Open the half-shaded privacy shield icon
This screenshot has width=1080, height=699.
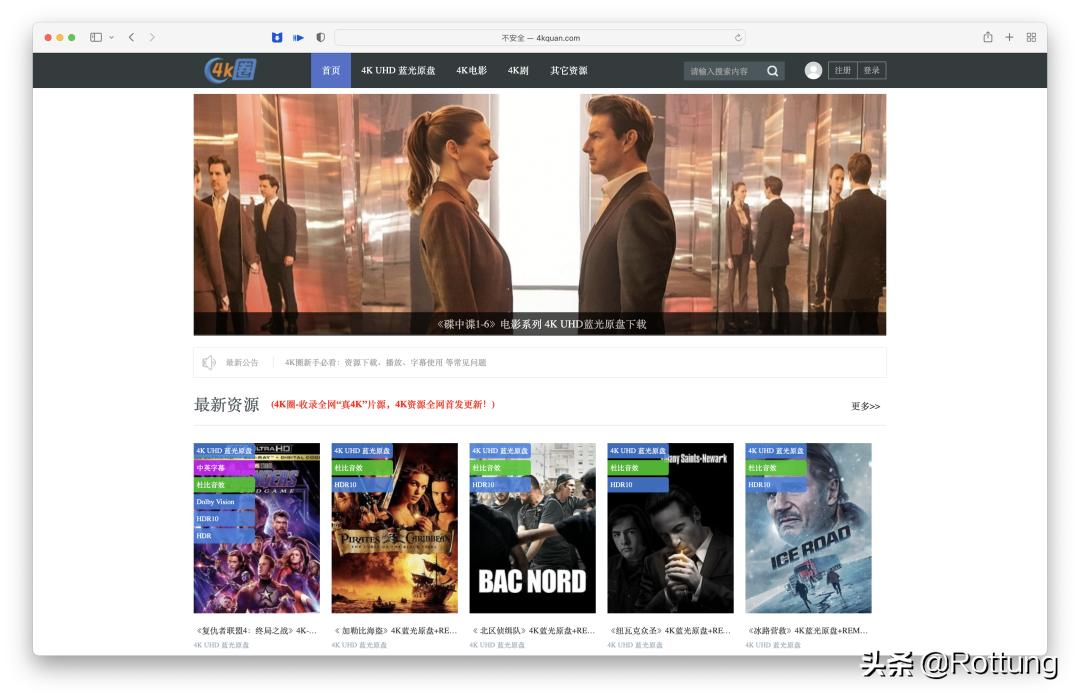tap(321, 37)
